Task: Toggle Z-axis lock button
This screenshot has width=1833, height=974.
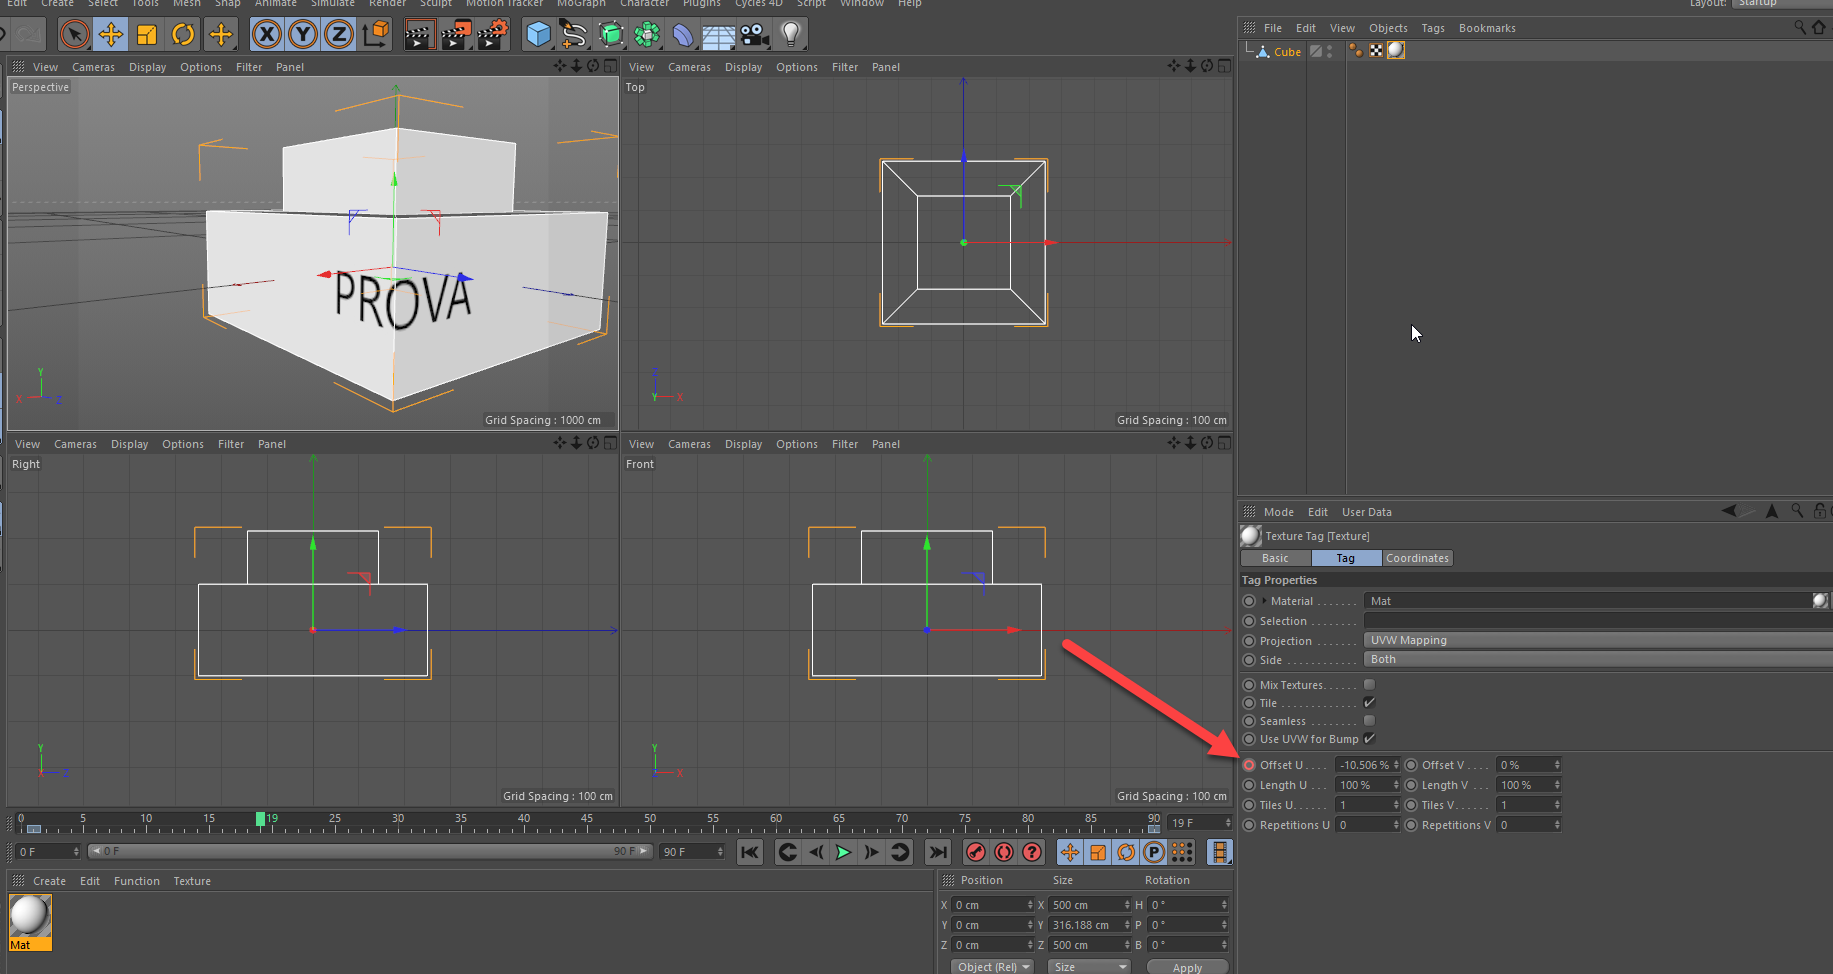Action: pyautogui.click(x=339, y=35)
